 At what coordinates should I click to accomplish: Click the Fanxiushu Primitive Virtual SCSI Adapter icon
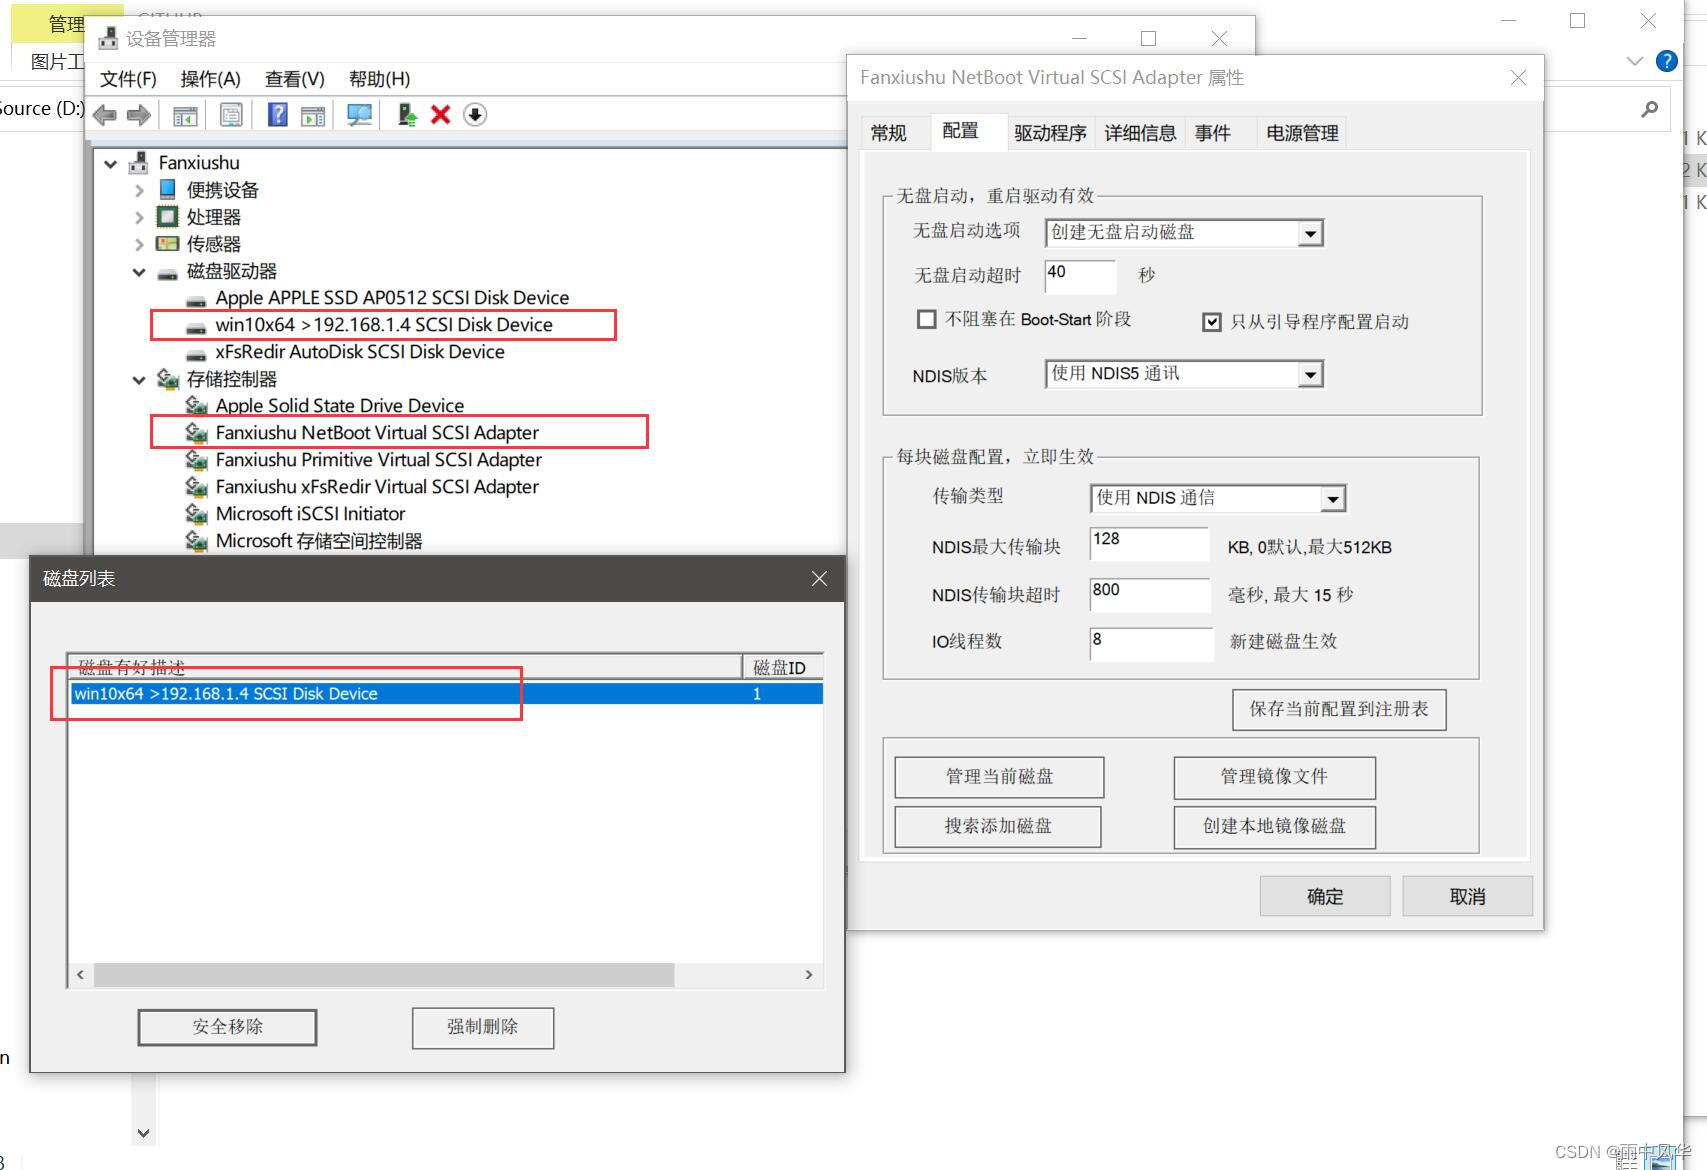pyautogui.click(x=196, y=459)
